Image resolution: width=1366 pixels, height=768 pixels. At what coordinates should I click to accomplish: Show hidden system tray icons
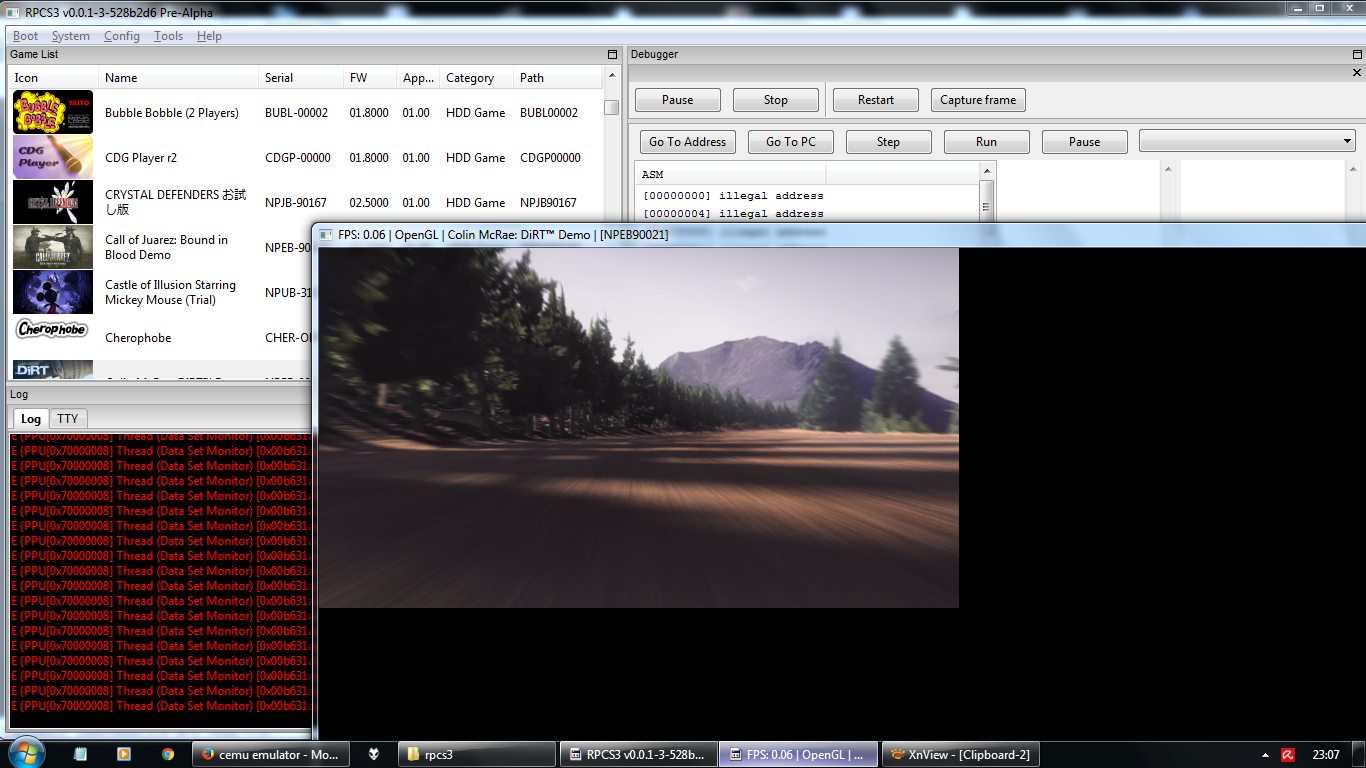(x=1265, y=755)
